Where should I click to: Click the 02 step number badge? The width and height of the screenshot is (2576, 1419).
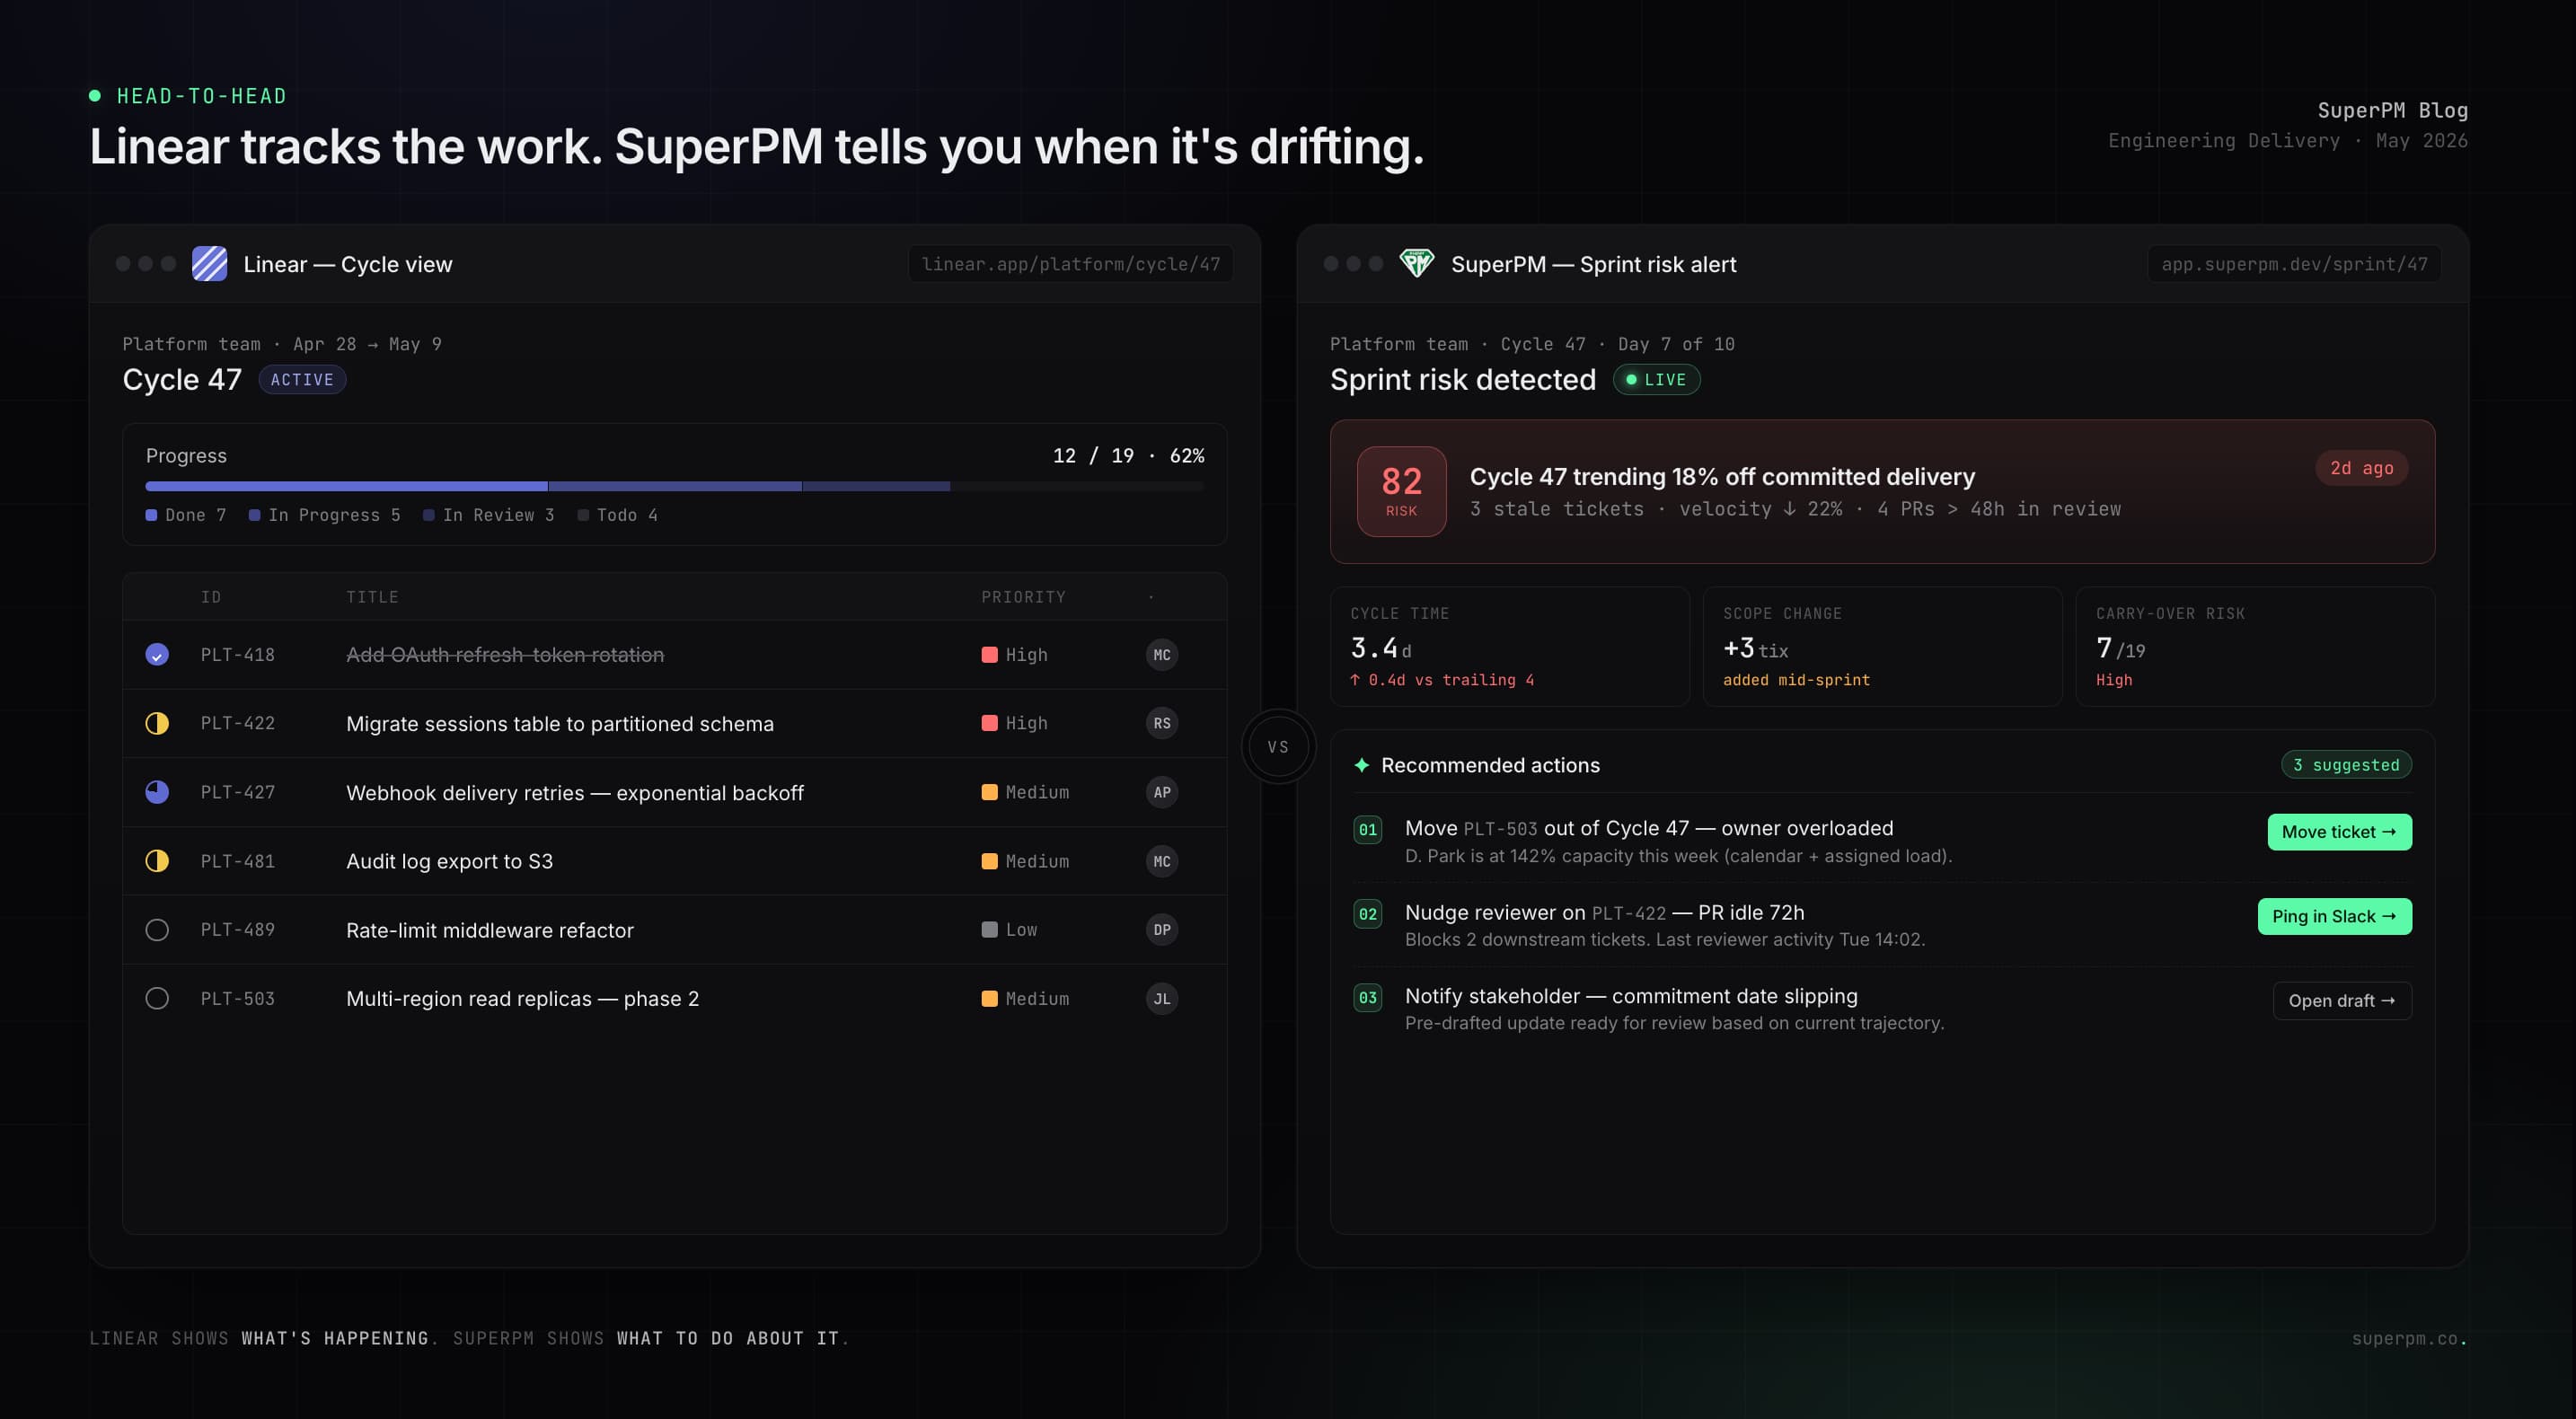click(1367, 914)
